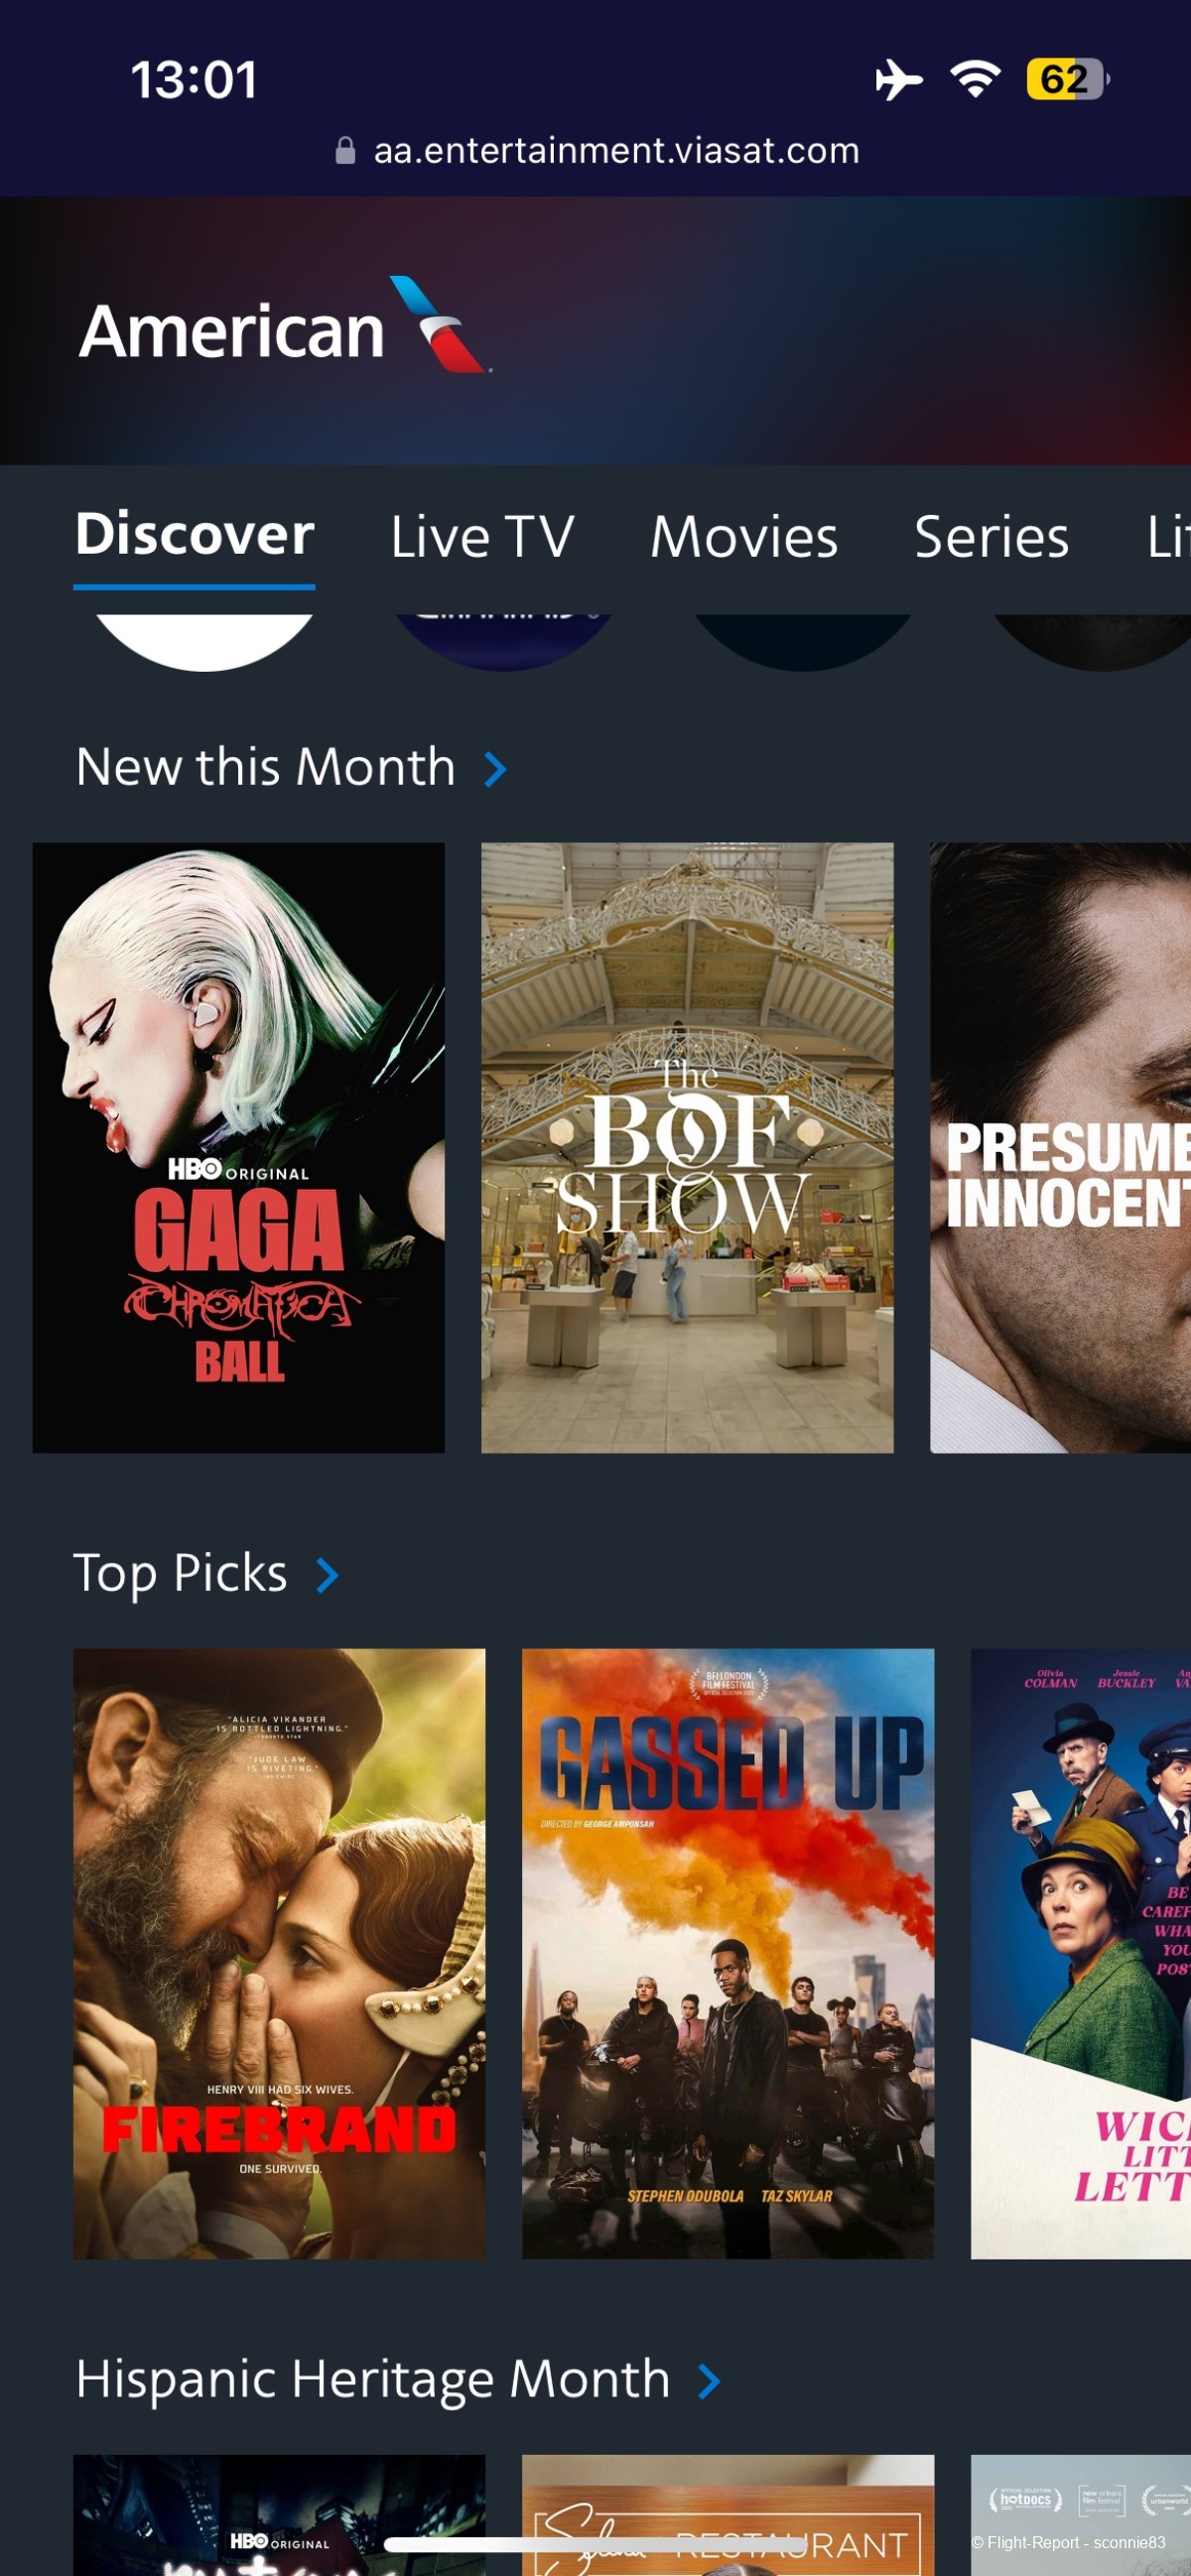Open the Gaga Chromatica Ball poster

click(238, 1148)
